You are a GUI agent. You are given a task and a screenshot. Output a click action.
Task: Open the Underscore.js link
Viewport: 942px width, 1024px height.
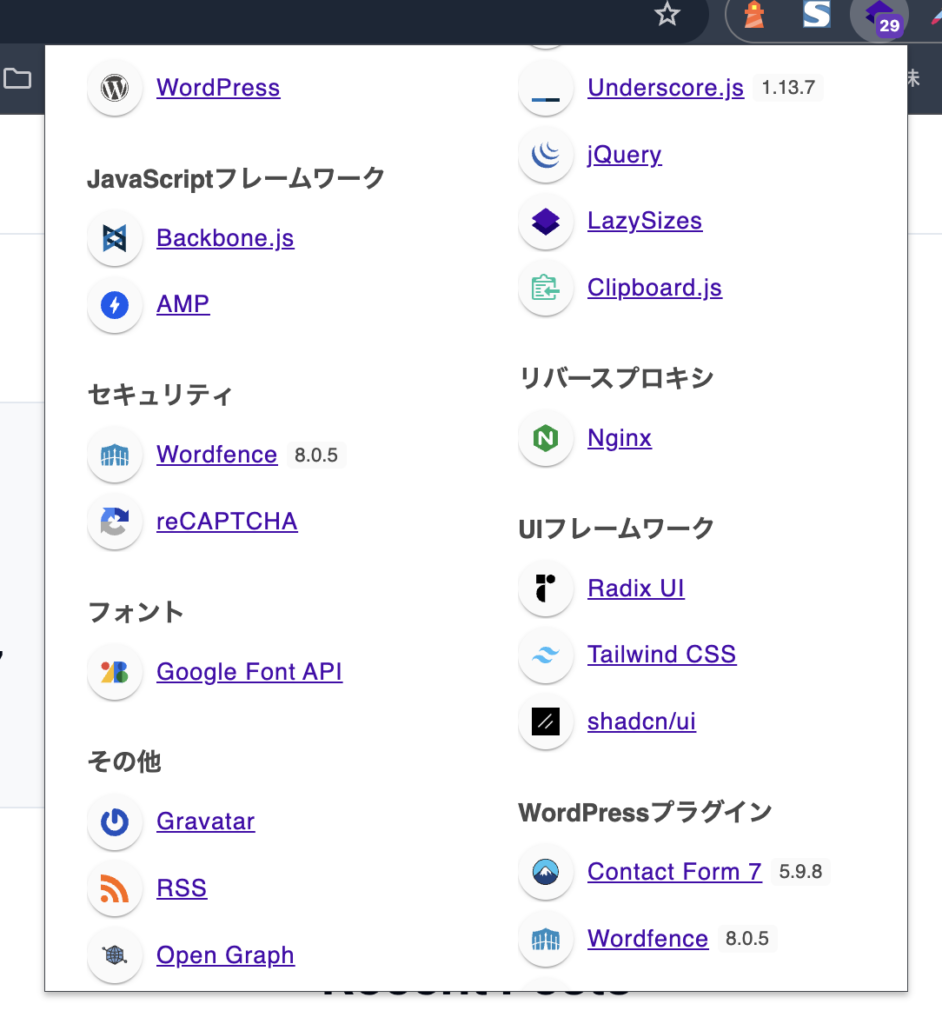(666, 87)
